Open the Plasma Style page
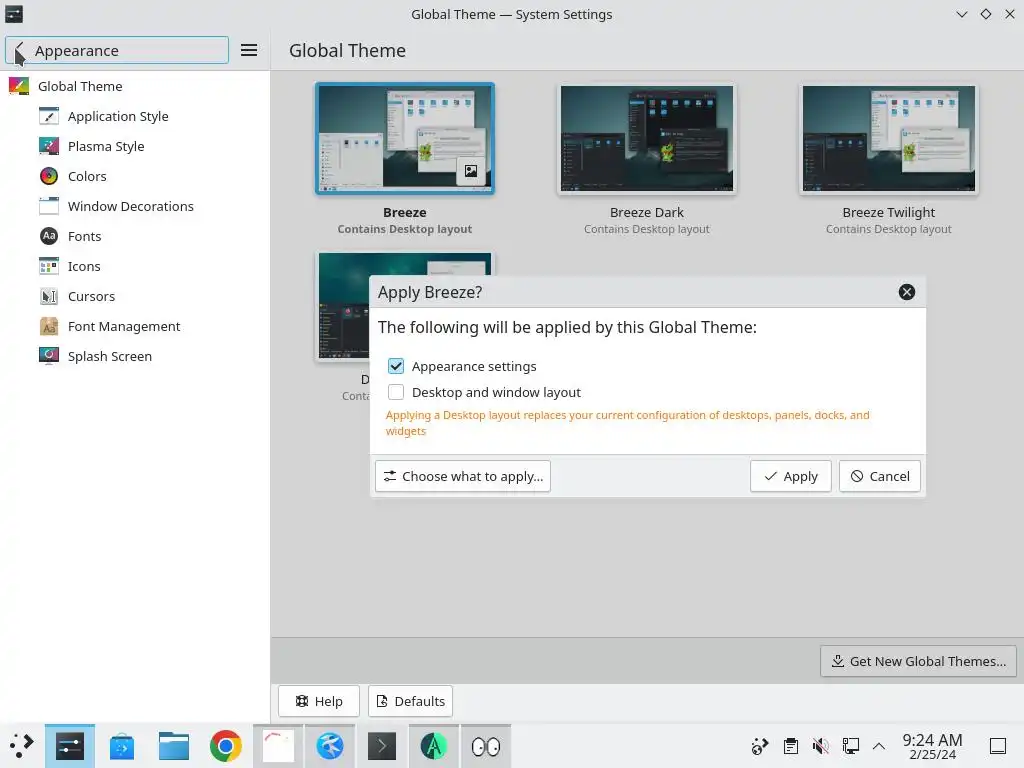1024x768 pixels. point(135,146)
